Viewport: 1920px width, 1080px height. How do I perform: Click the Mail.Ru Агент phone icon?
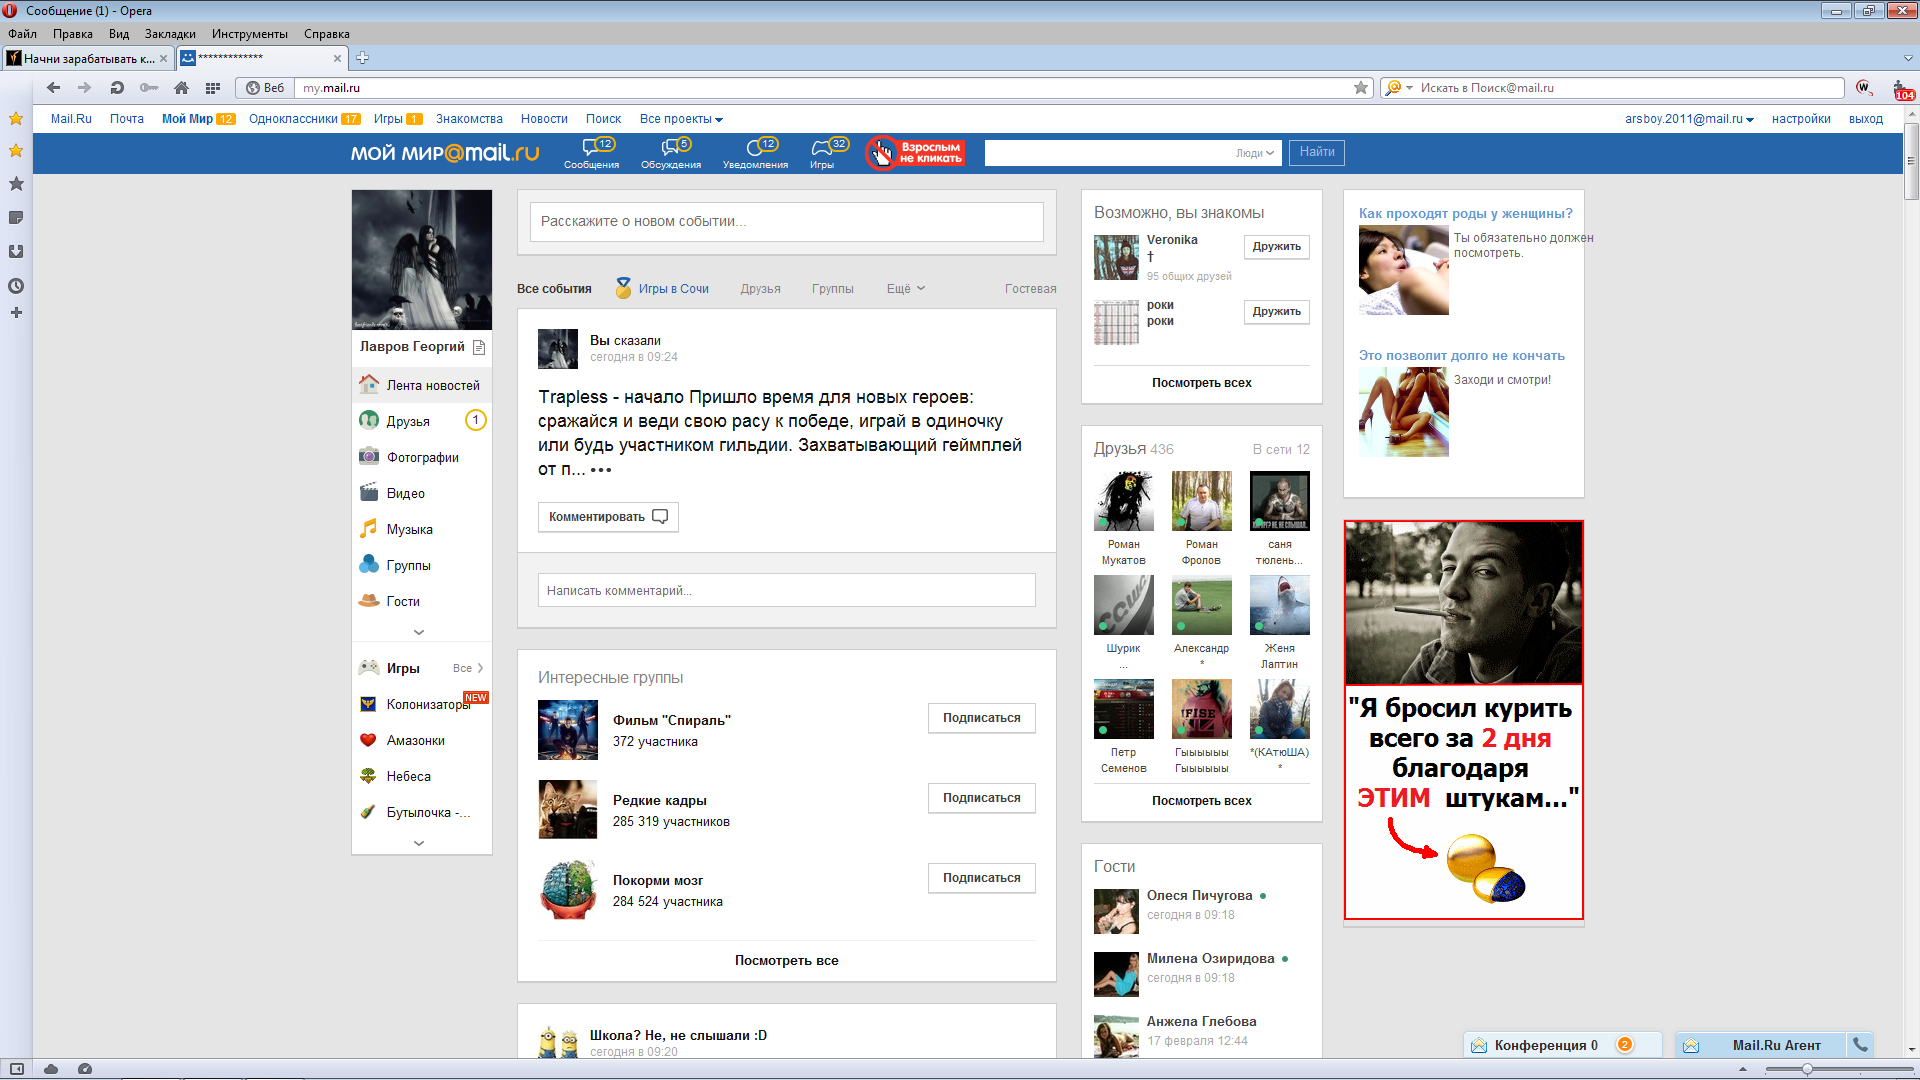1860,1044
